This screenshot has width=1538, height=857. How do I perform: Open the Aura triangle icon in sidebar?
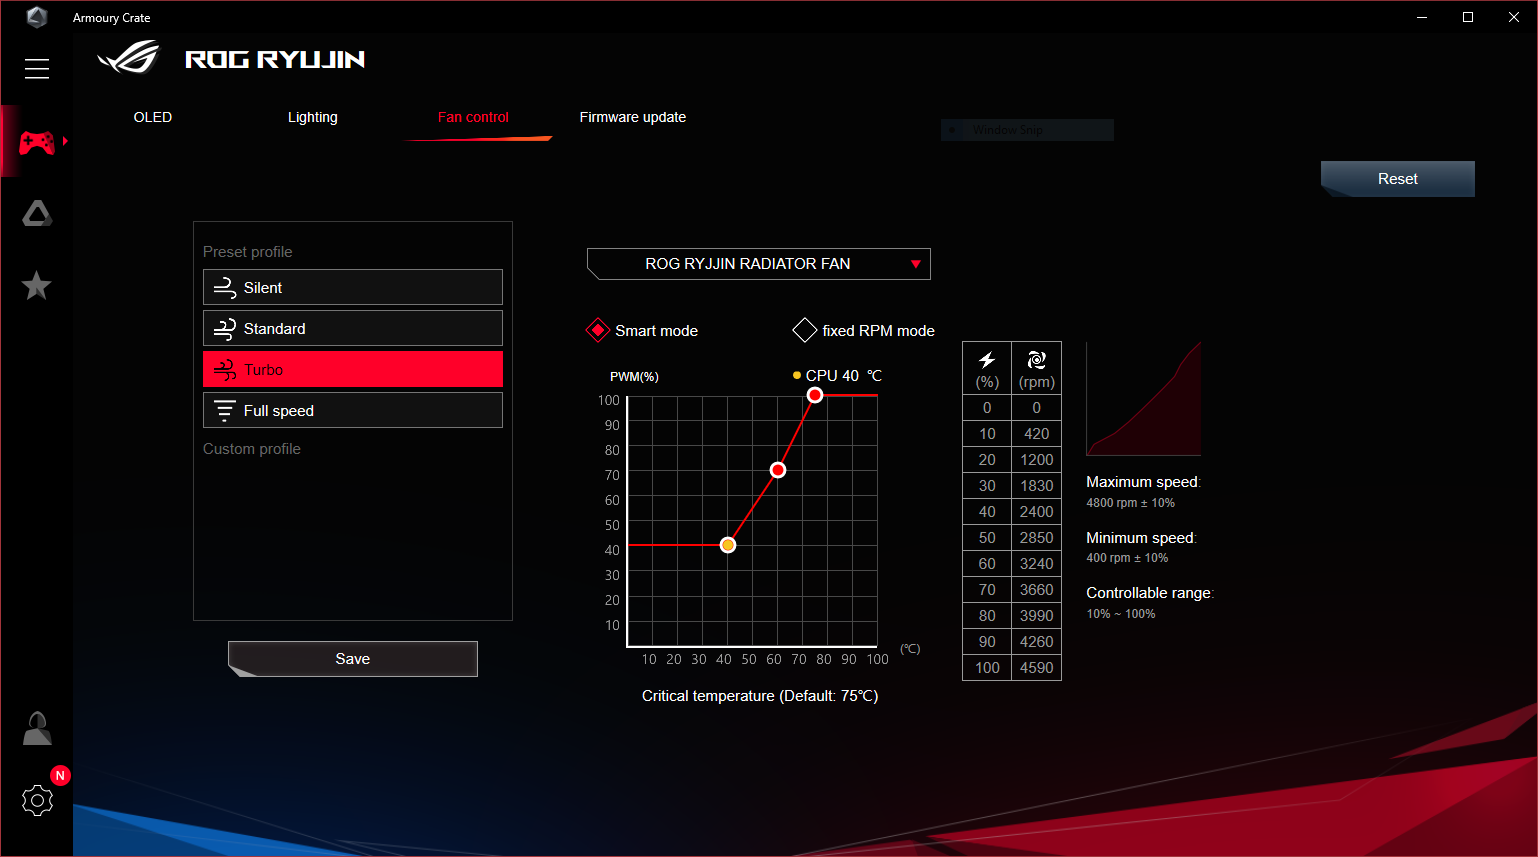click(37, 213)
